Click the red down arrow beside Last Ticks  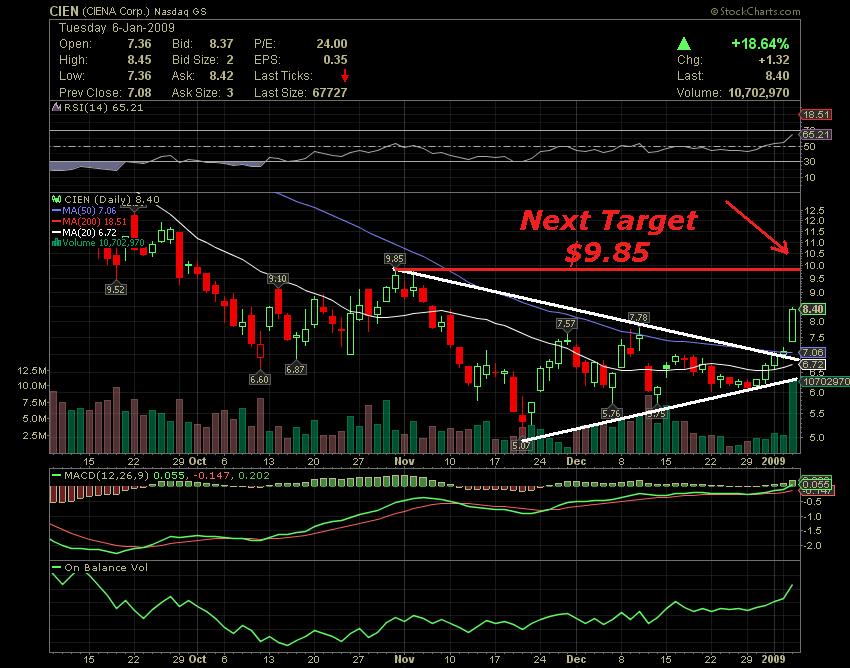345,76
